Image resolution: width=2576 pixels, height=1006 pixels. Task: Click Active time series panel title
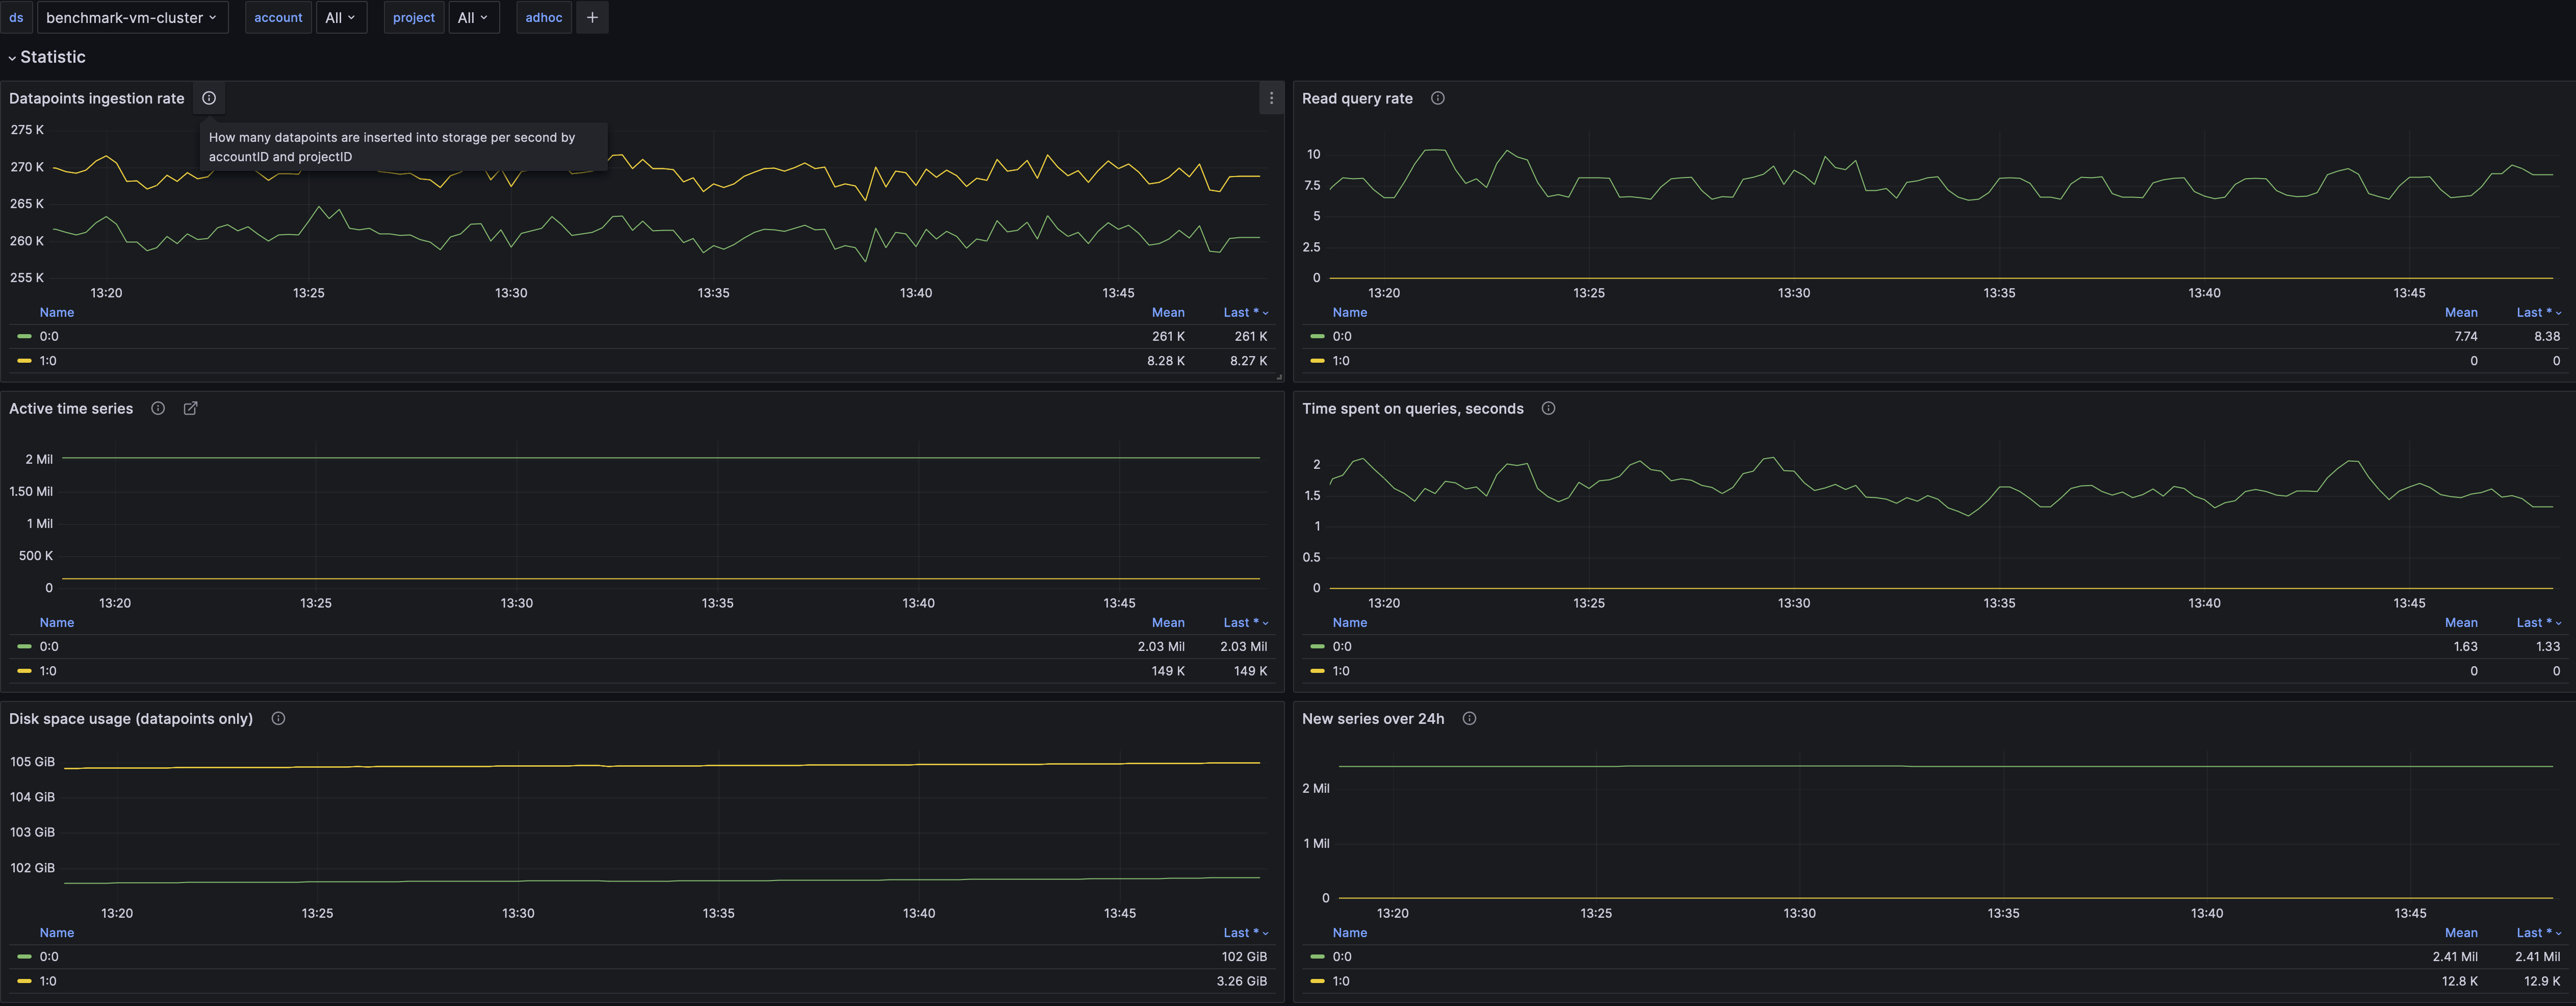click(71, 408)
